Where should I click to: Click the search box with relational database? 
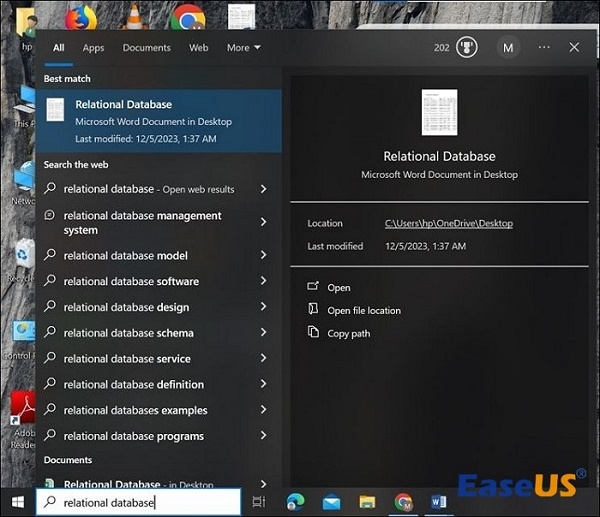tap(140, 502)
